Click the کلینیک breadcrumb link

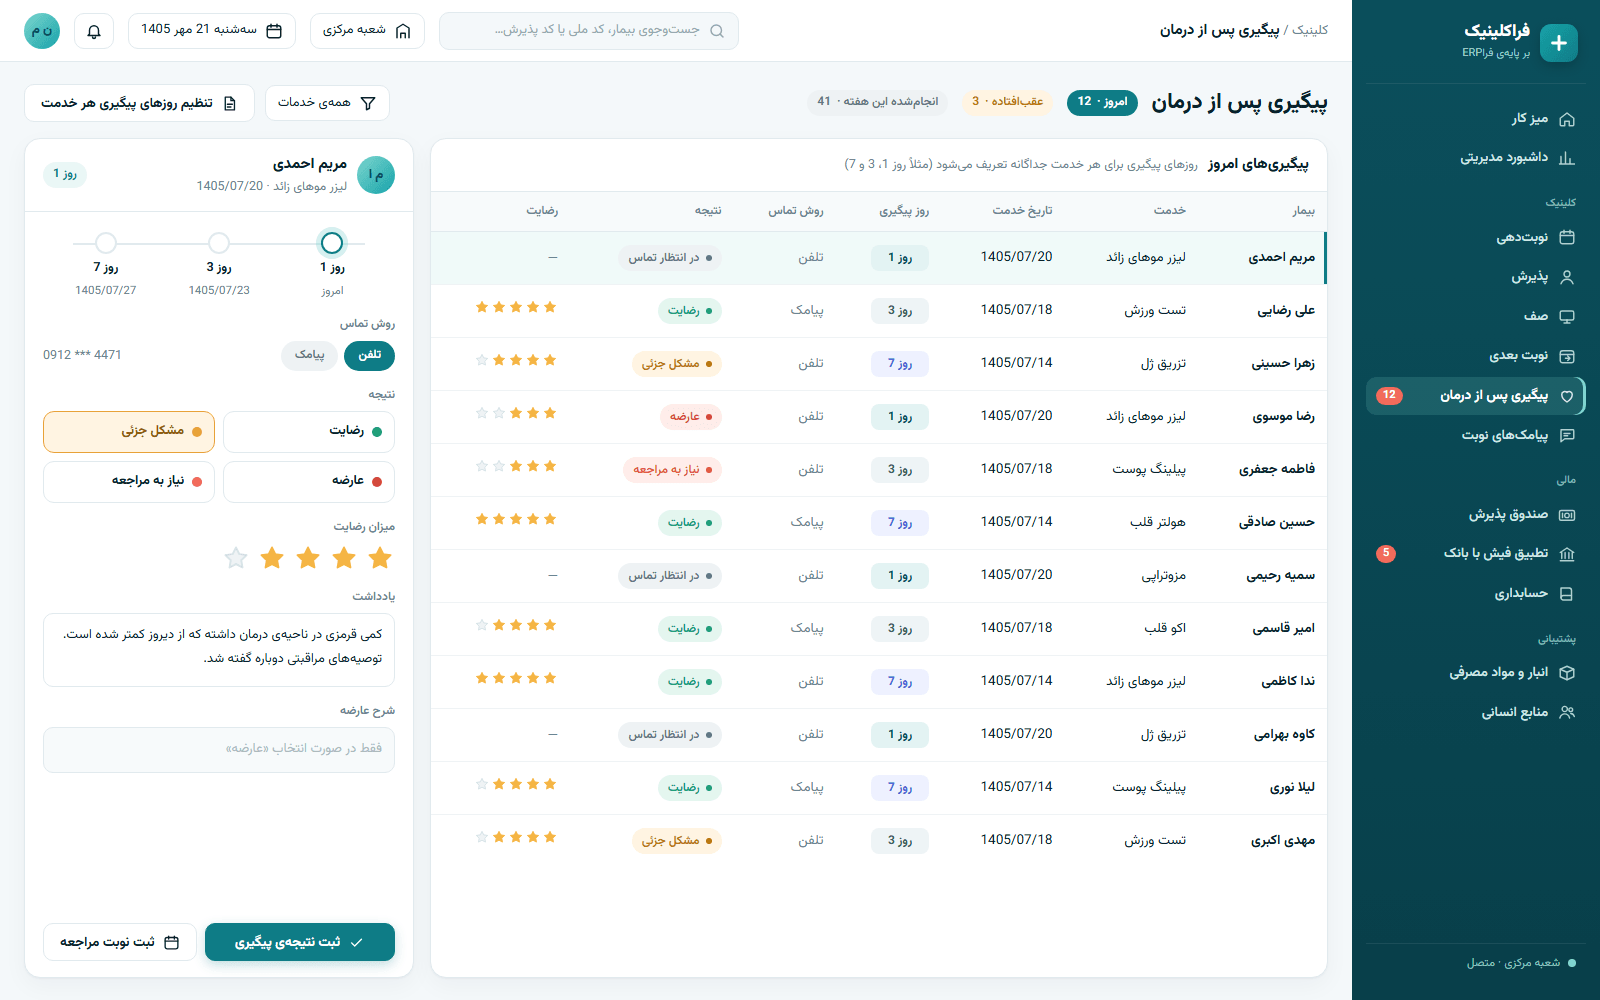tap(1310, 30)
